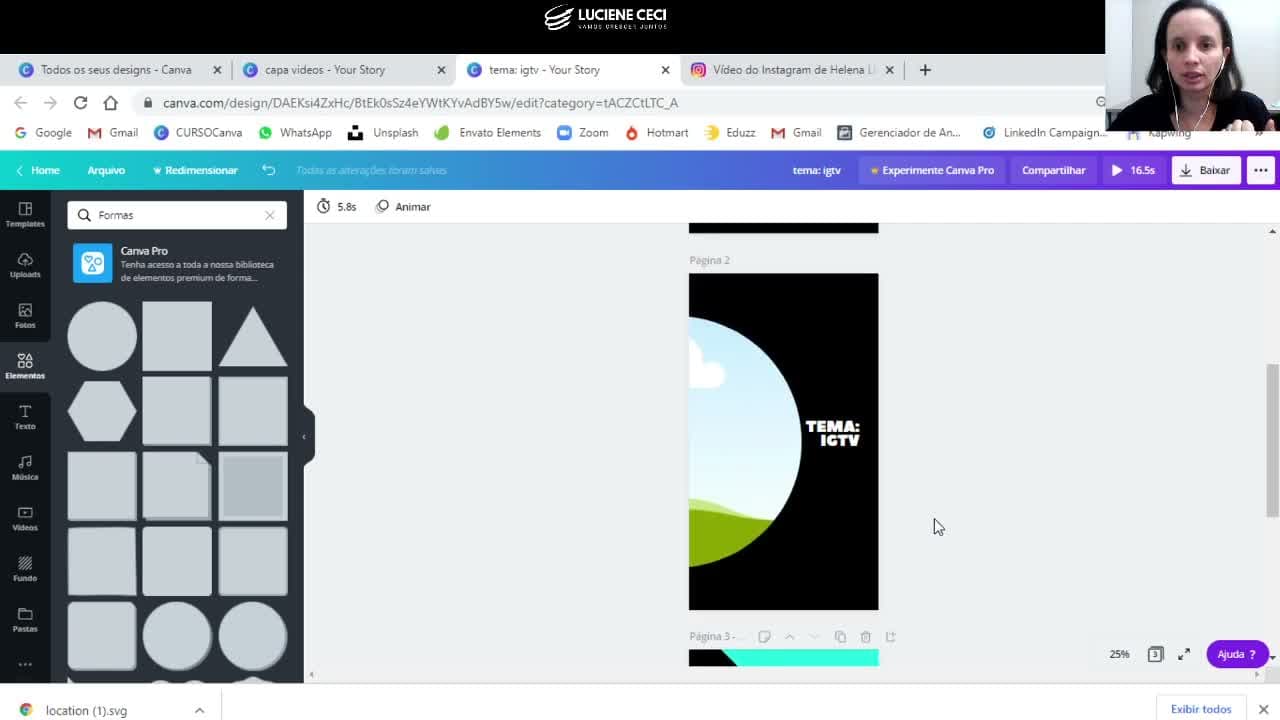
Task: Open the Templates panel in the sidebar
Action: click(25, 214)
